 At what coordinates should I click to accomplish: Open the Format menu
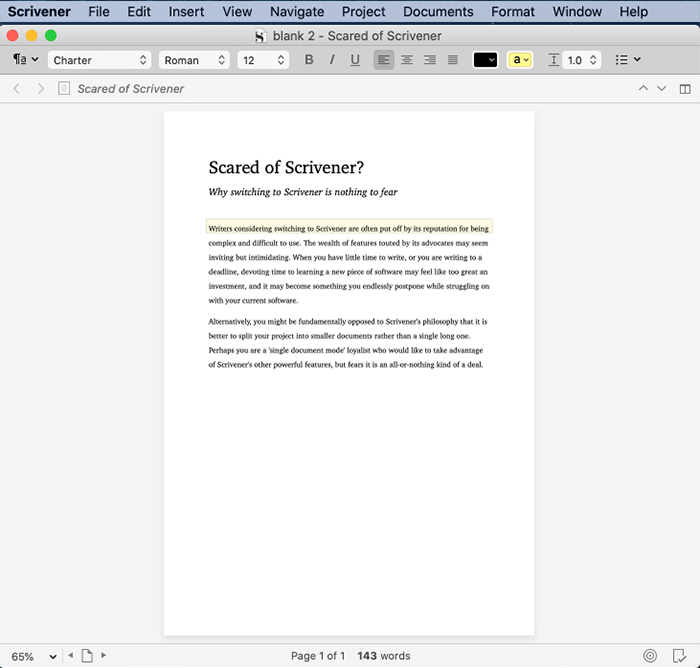click(512, 11)
